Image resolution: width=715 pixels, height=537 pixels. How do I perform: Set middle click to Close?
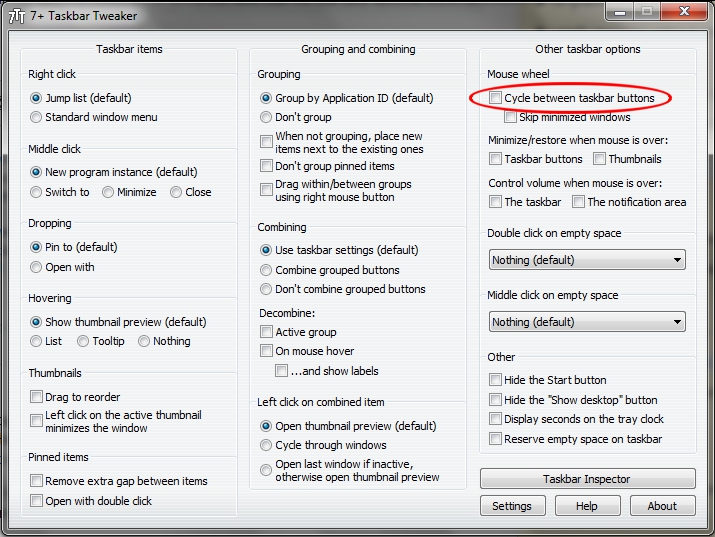[176, 192]
